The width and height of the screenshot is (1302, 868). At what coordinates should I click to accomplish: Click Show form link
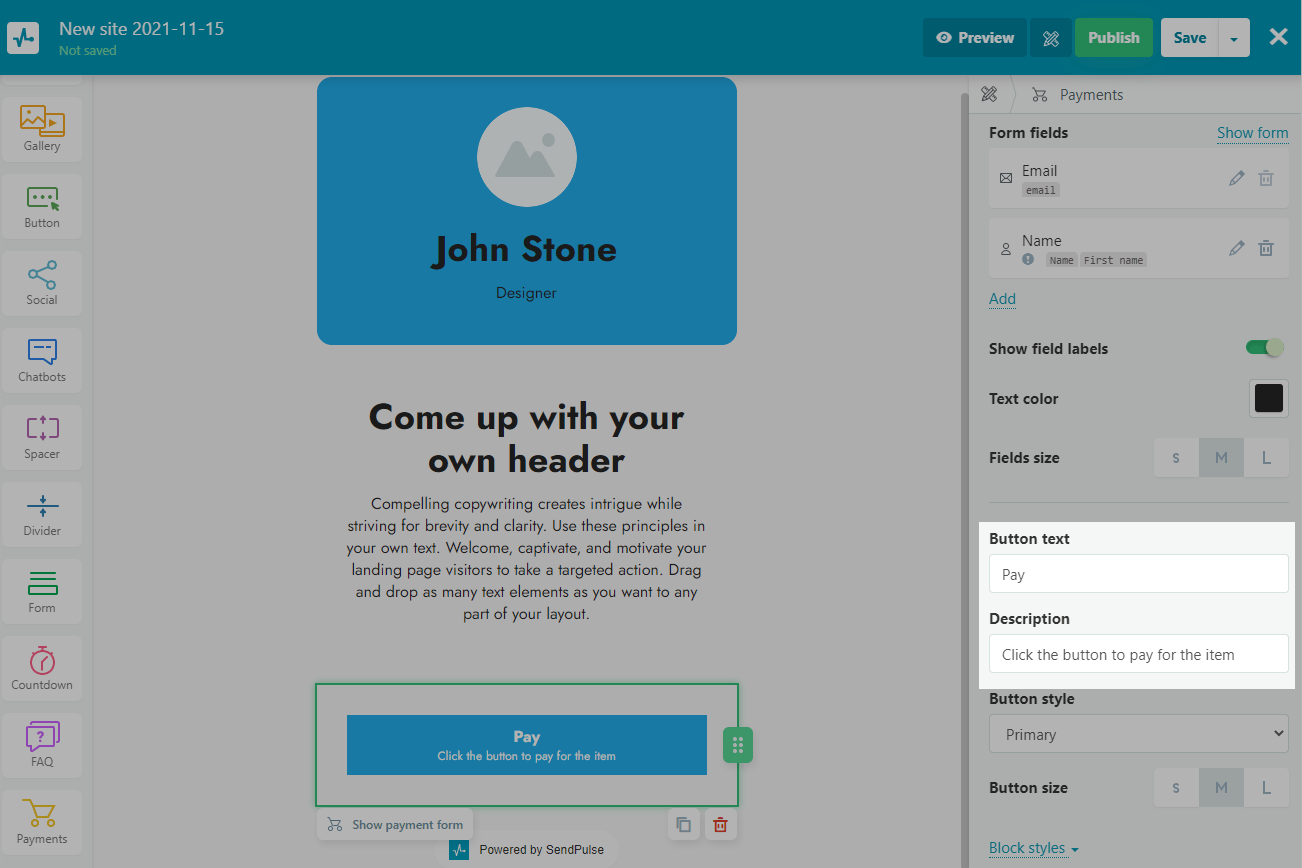(1252, 132)
